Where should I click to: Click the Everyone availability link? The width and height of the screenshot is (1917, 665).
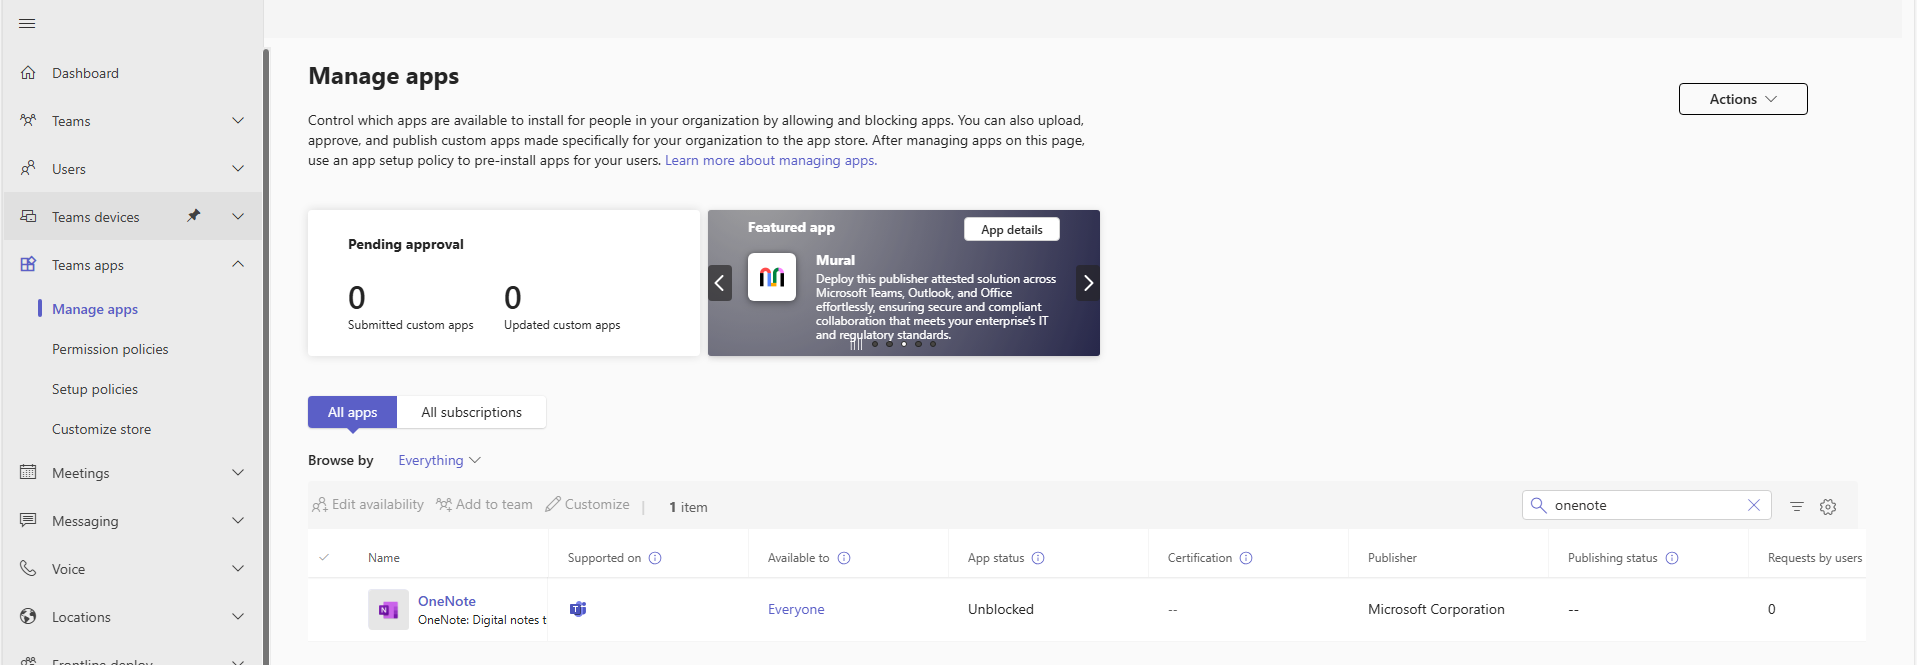click(796, 609)
